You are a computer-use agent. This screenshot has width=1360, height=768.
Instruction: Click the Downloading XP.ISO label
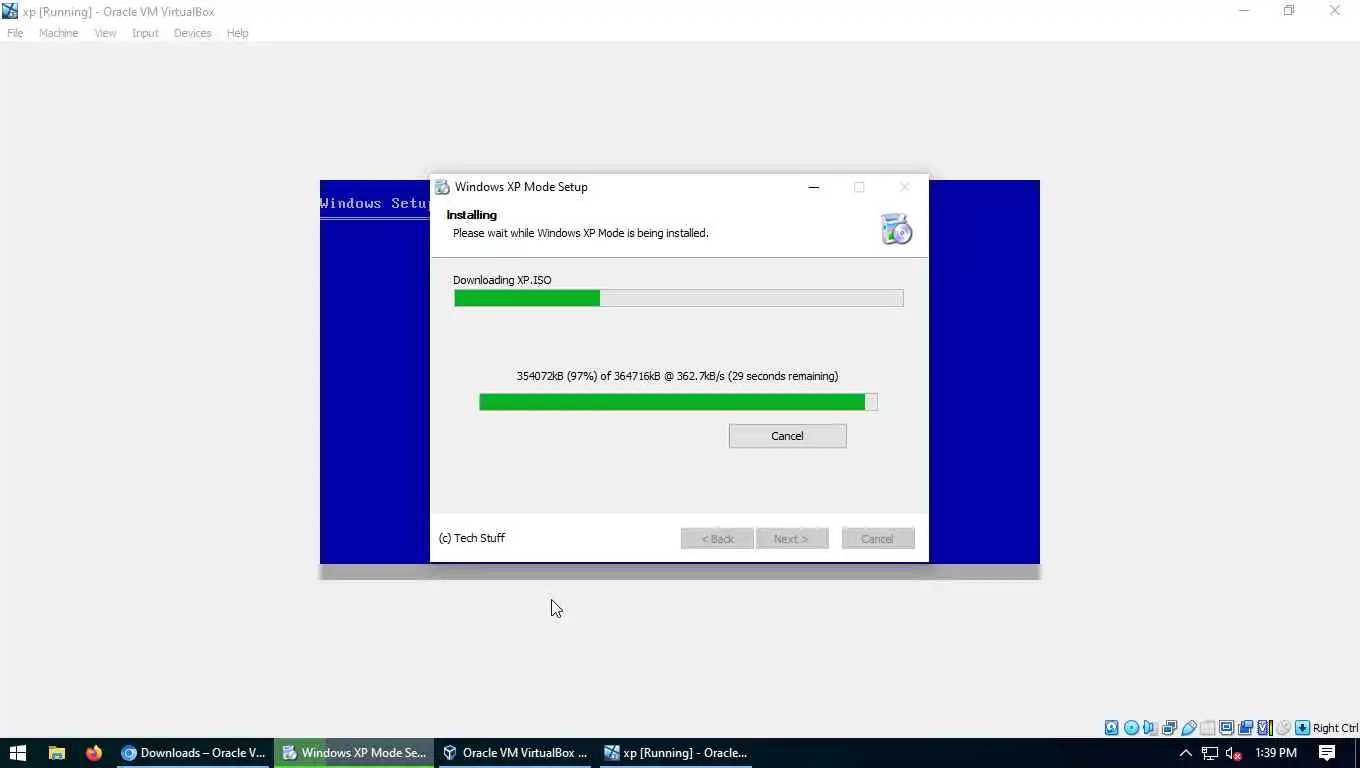(x=502, y=280)
